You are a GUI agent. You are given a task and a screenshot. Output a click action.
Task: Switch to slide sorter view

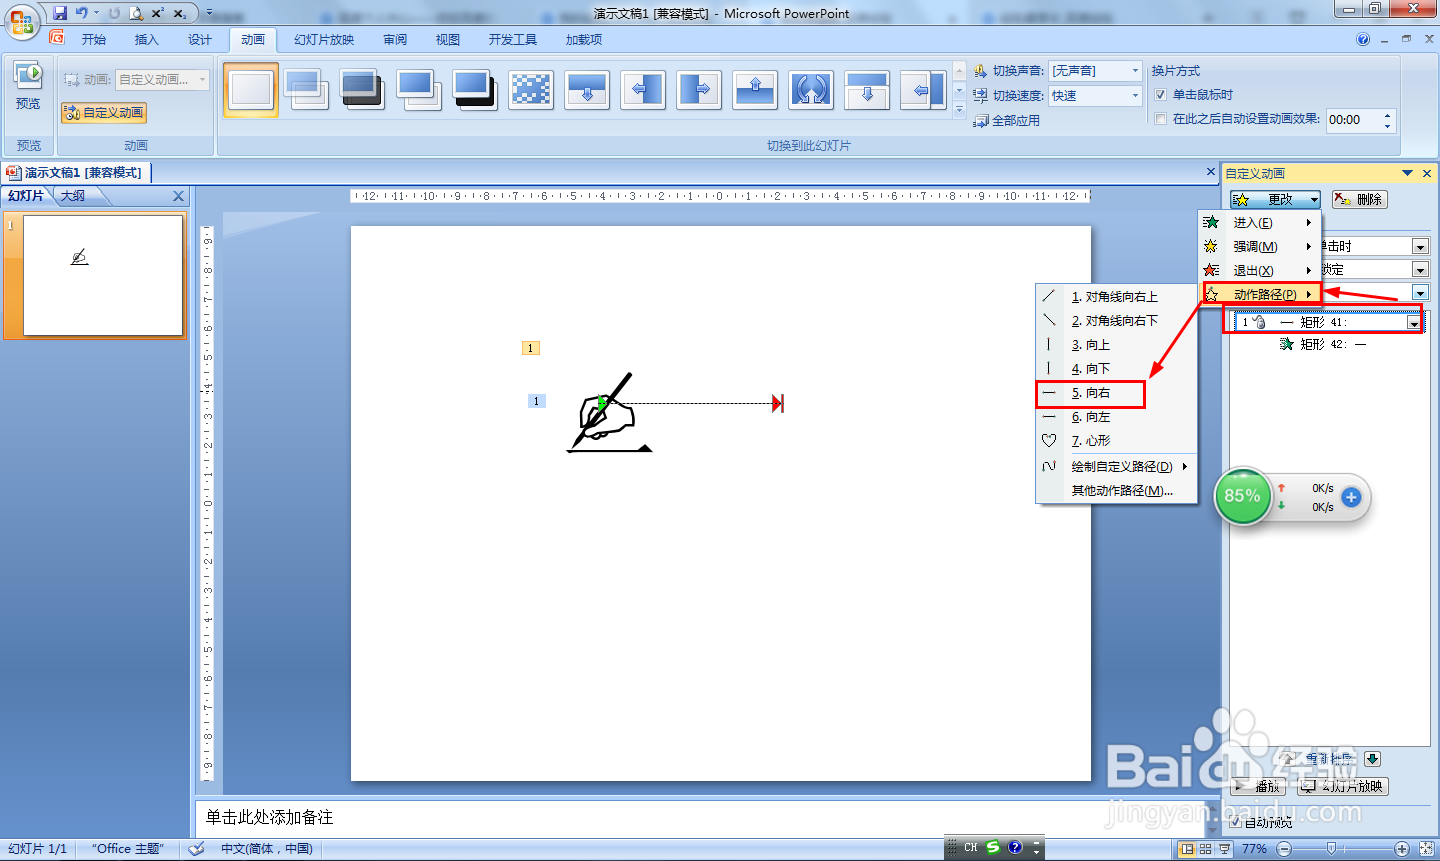(1206, 849)
